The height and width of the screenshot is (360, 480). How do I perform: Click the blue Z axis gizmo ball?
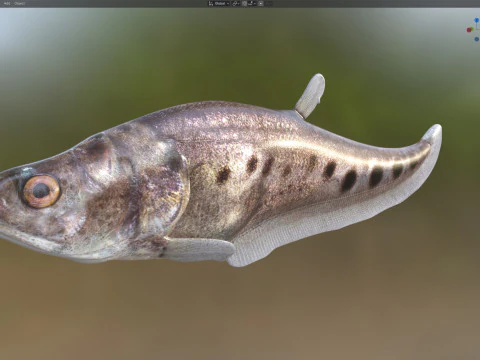coord(477,21)
